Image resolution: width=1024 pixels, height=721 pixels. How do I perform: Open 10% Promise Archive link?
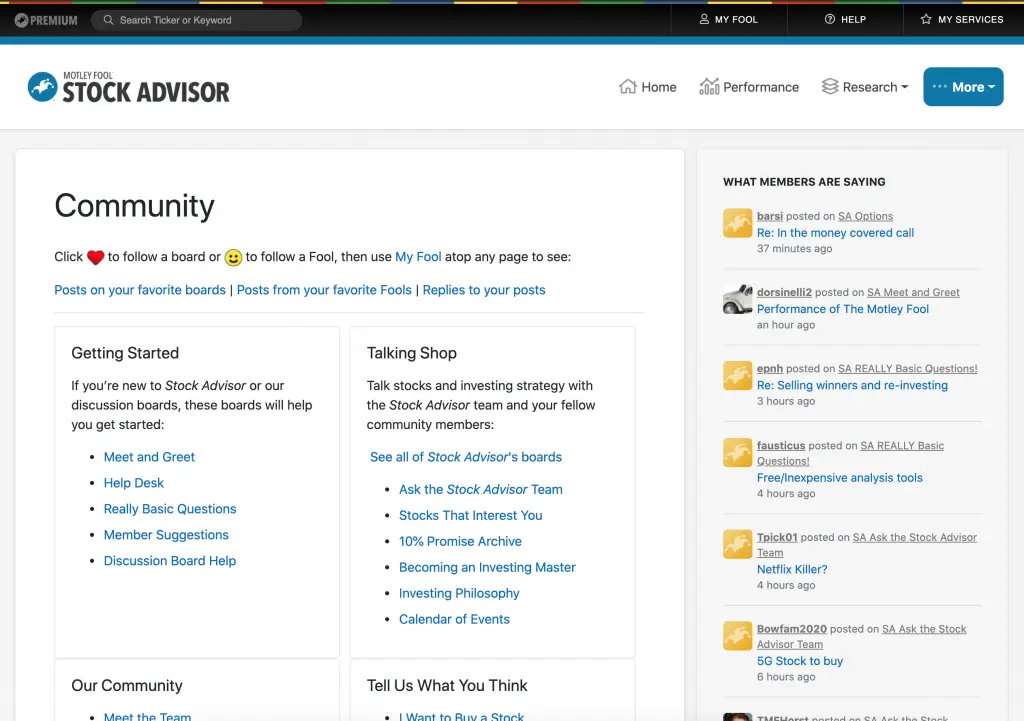coord(460,541)
